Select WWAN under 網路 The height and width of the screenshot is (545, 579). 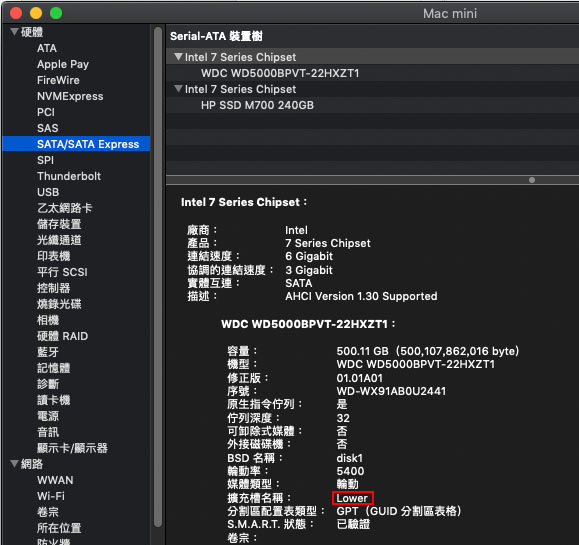coord(55,480)
